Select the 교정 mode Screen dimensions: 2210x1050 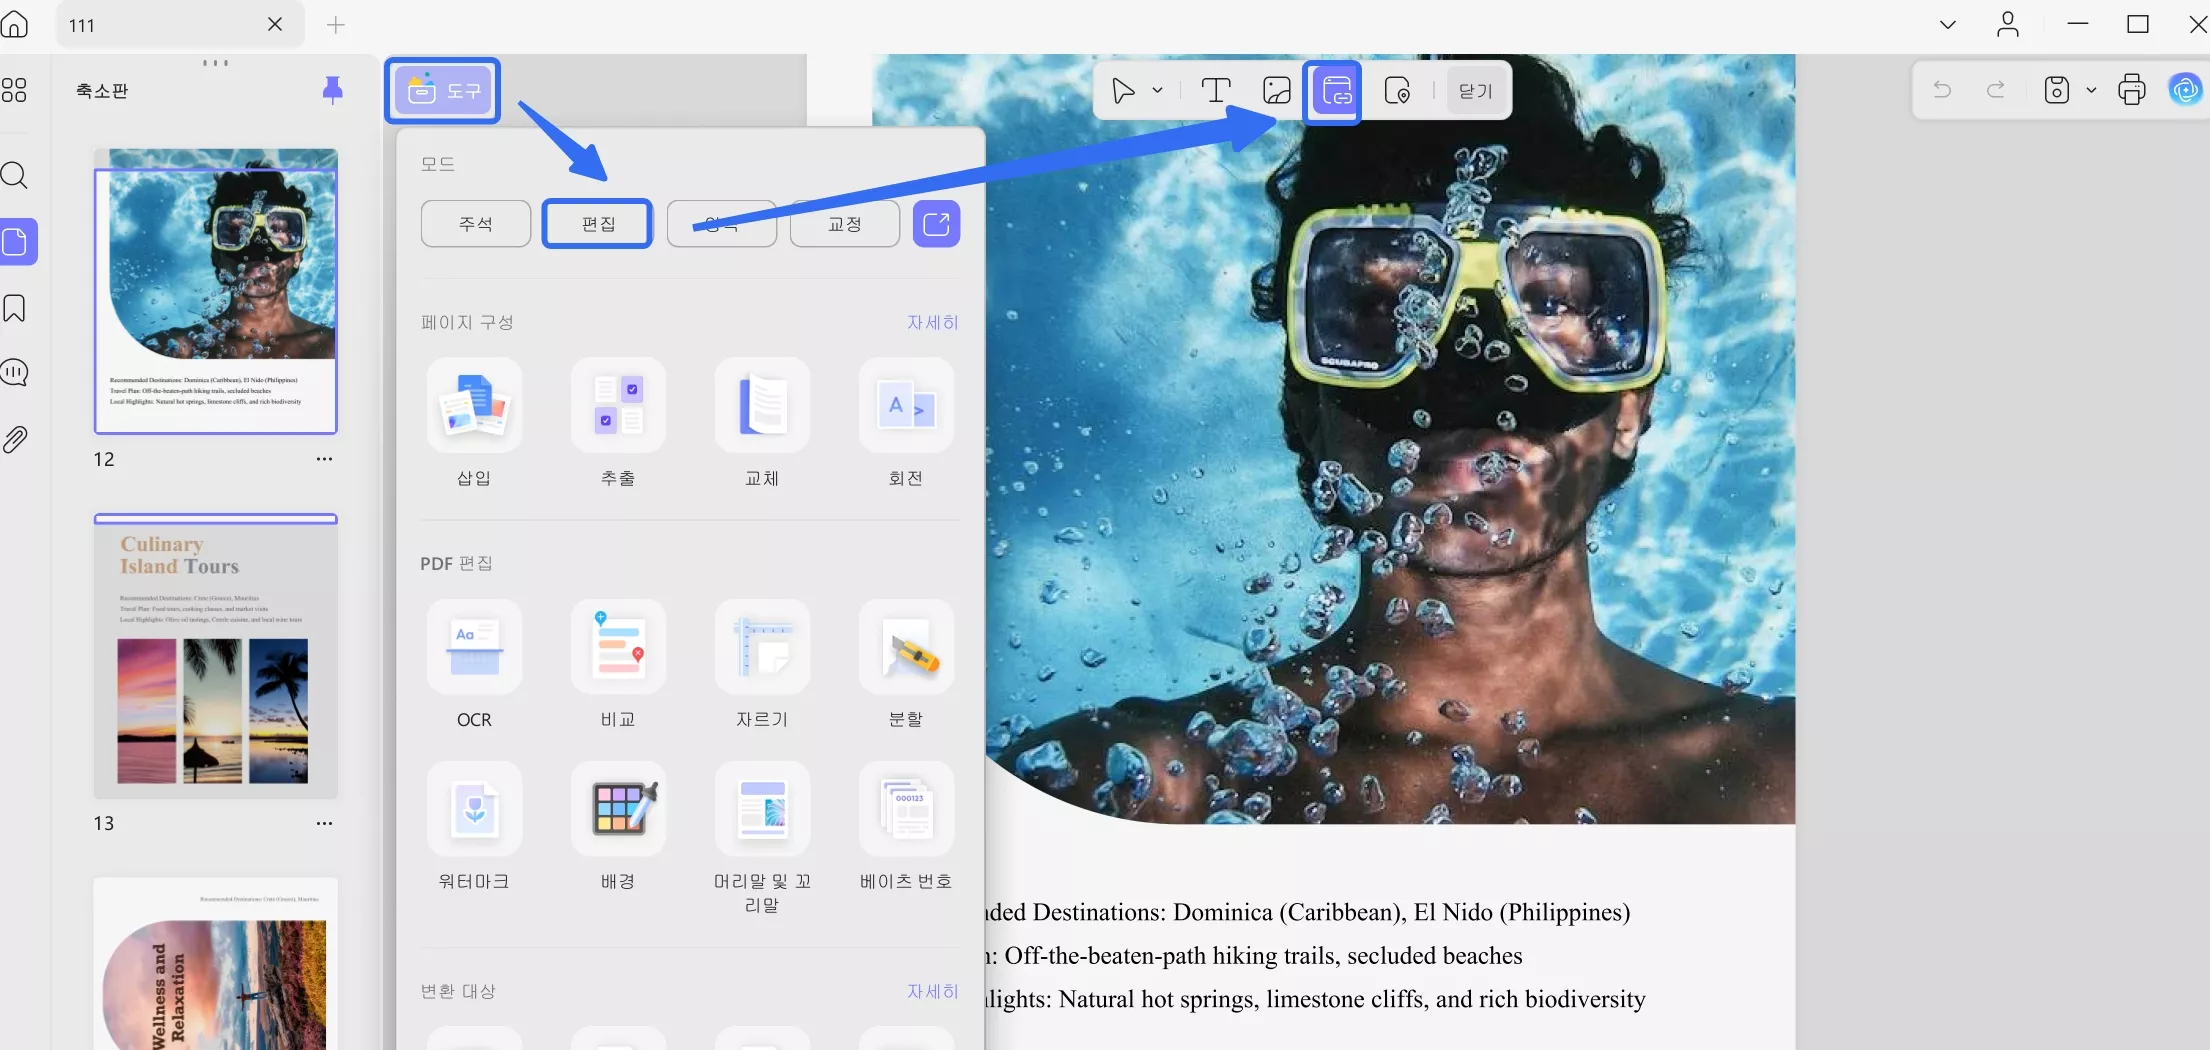pyautogui.click(x=845, y=224)
